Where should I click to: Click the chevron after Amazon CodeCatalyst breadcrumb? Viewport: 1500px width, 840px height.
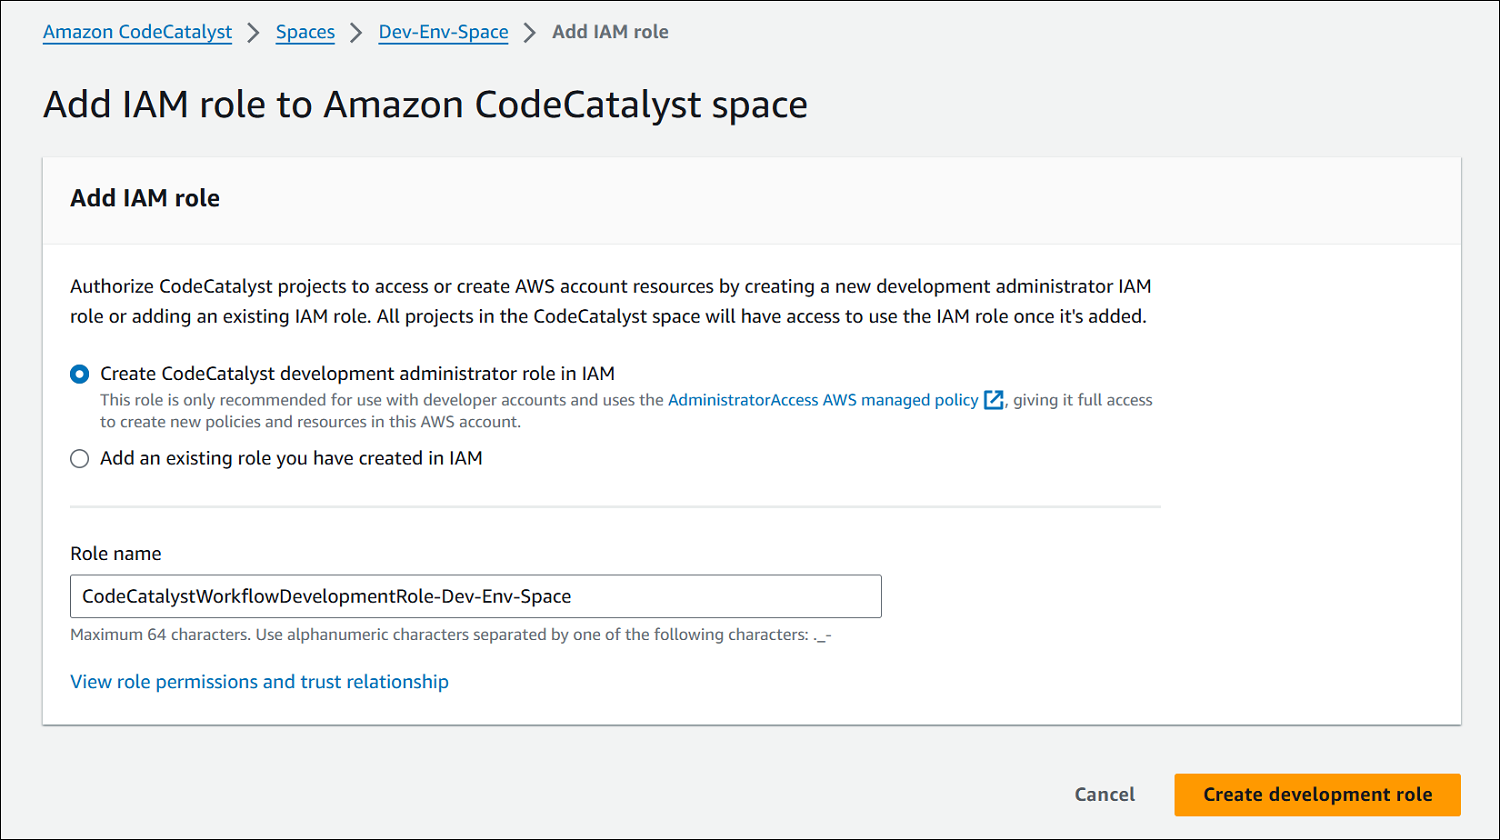tap(254, 32)
